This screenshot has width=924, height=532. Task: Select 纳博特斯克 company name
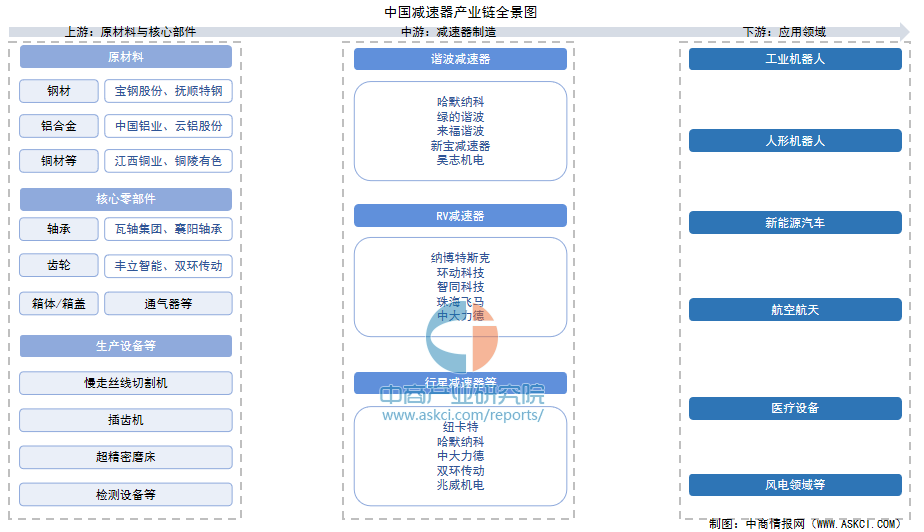(460, 258)
